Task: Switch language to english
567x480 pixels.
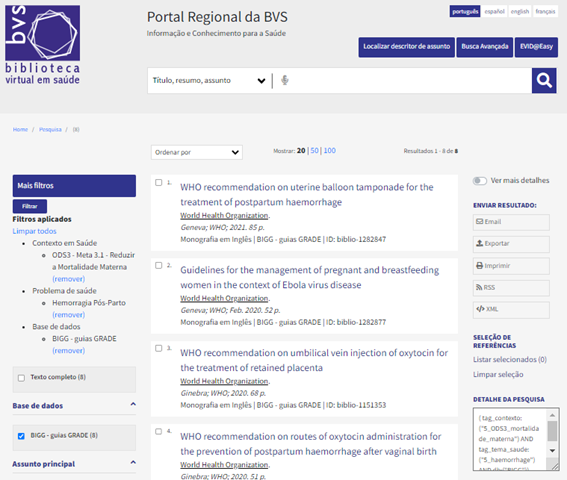Action: 520,11
